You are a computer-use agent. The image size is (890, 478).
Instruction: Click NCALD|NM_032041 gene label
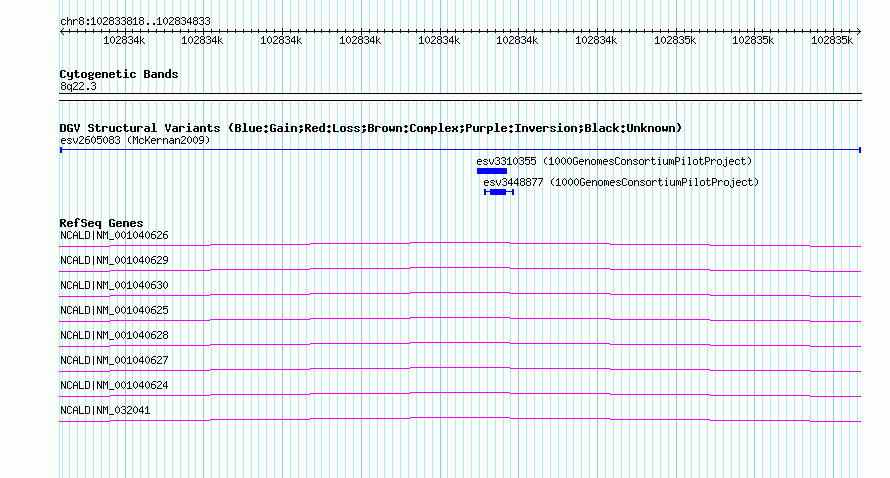tap(105, 410)
